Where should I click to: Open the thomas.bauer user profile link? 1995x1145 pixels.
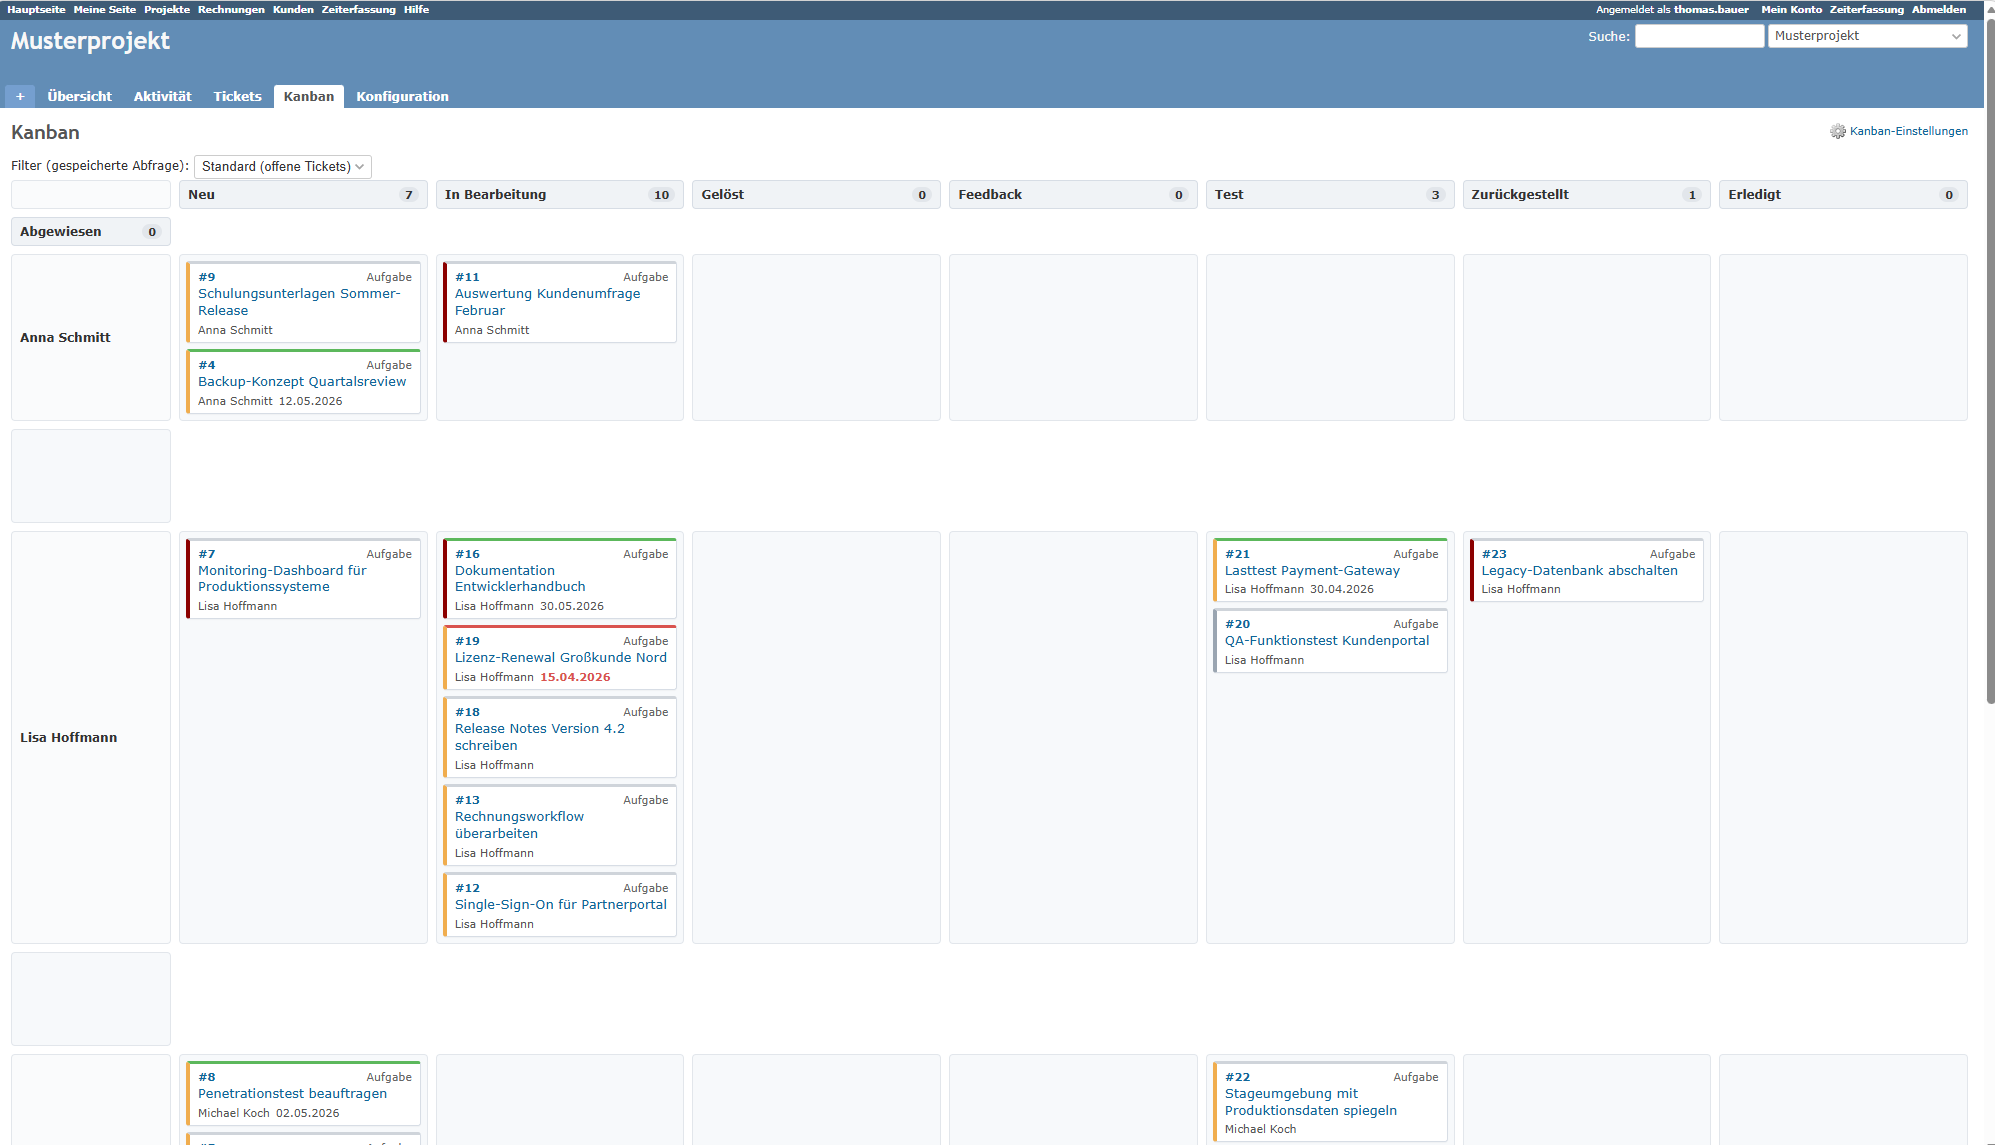(1710, 9)
